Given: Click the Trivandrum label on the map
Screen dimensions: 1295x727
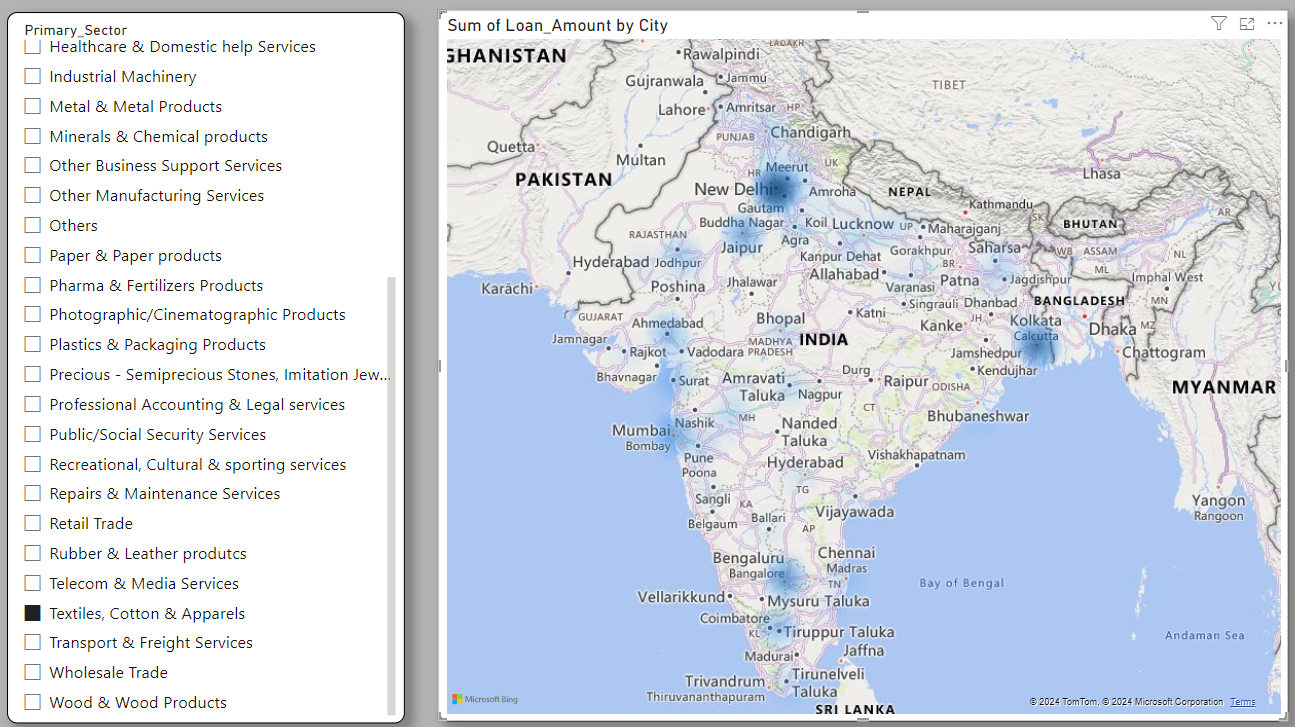Looking at the screenshot, I should pyautogui.click(x=725, y=681).
